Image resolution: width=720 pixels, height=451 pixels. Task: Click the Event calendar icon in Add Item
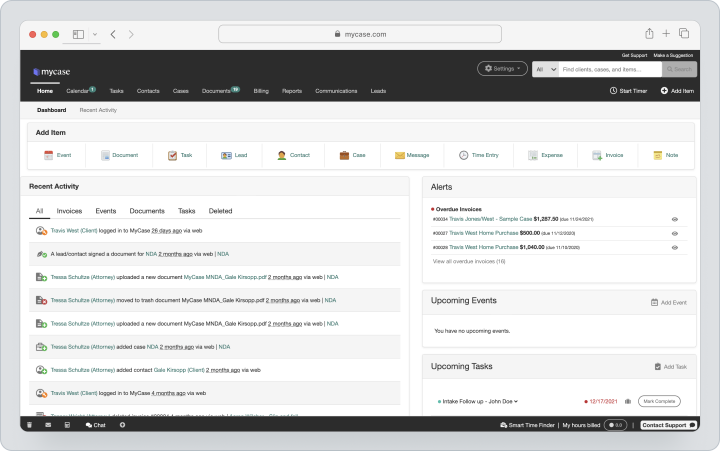(x=49, y=155)
